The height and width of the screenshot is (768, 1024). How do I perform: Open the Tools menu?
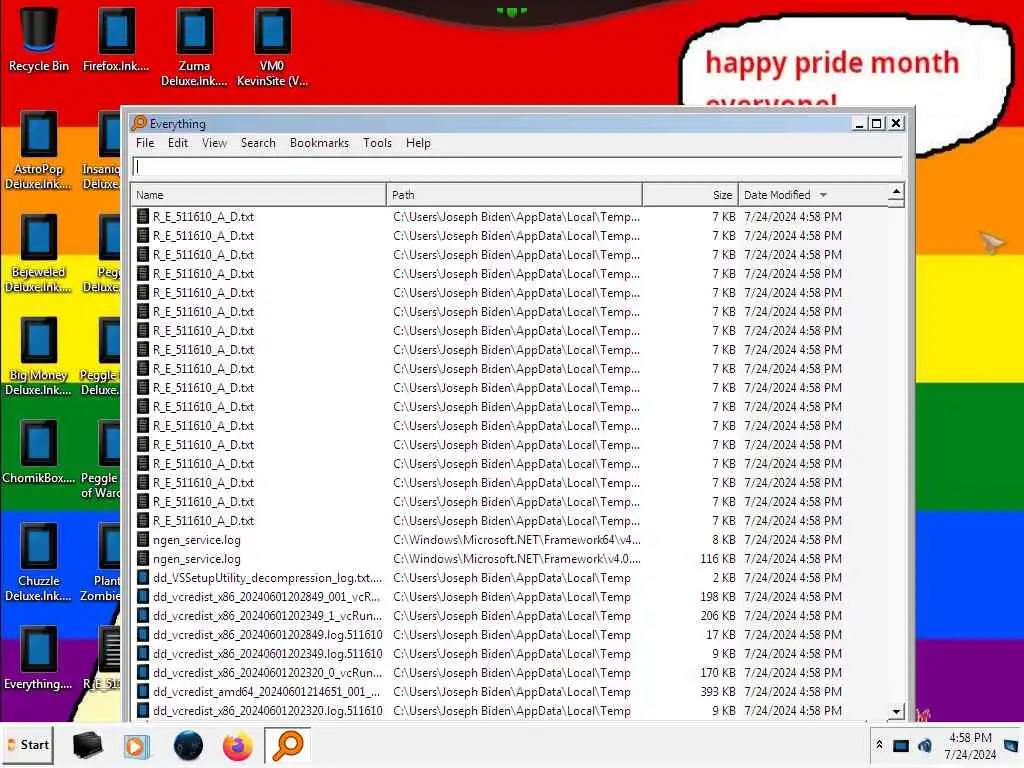click(x=377, y=143)
